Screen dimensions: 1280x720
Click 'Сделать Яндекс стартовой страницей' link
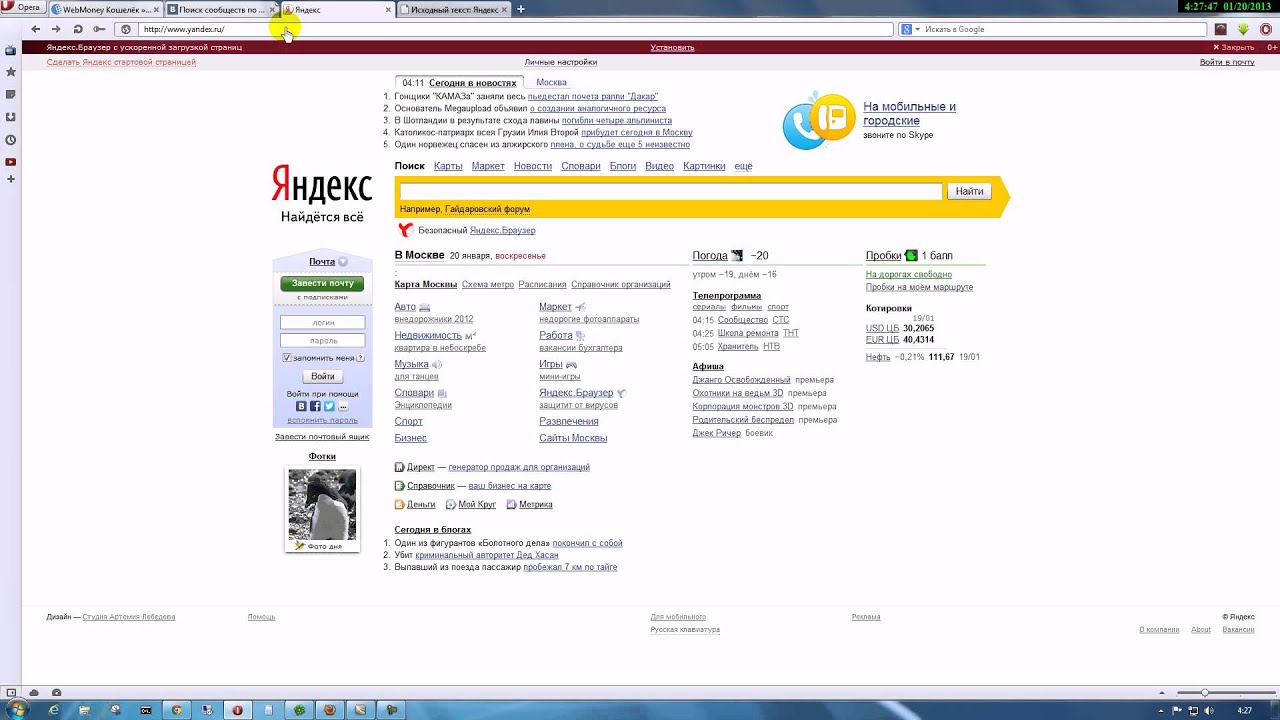click(121, 62)
